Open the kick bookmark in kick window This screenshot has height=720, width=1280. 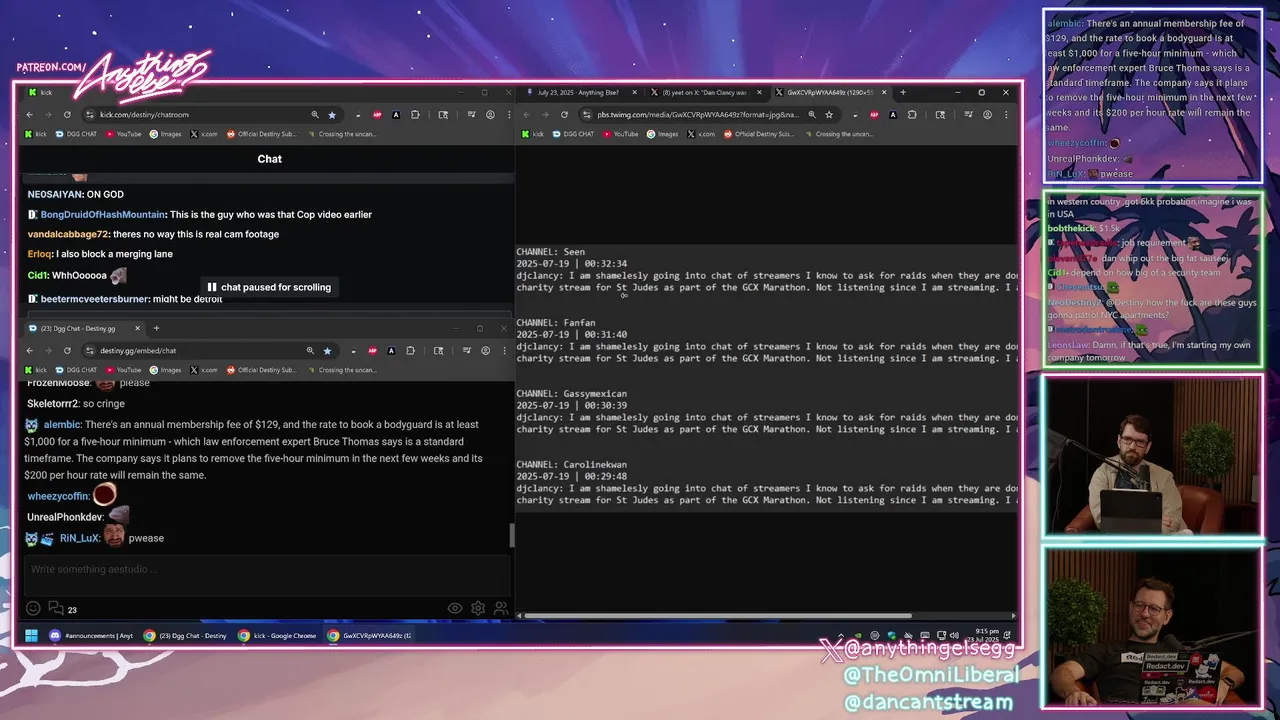(x=36, y=134)
